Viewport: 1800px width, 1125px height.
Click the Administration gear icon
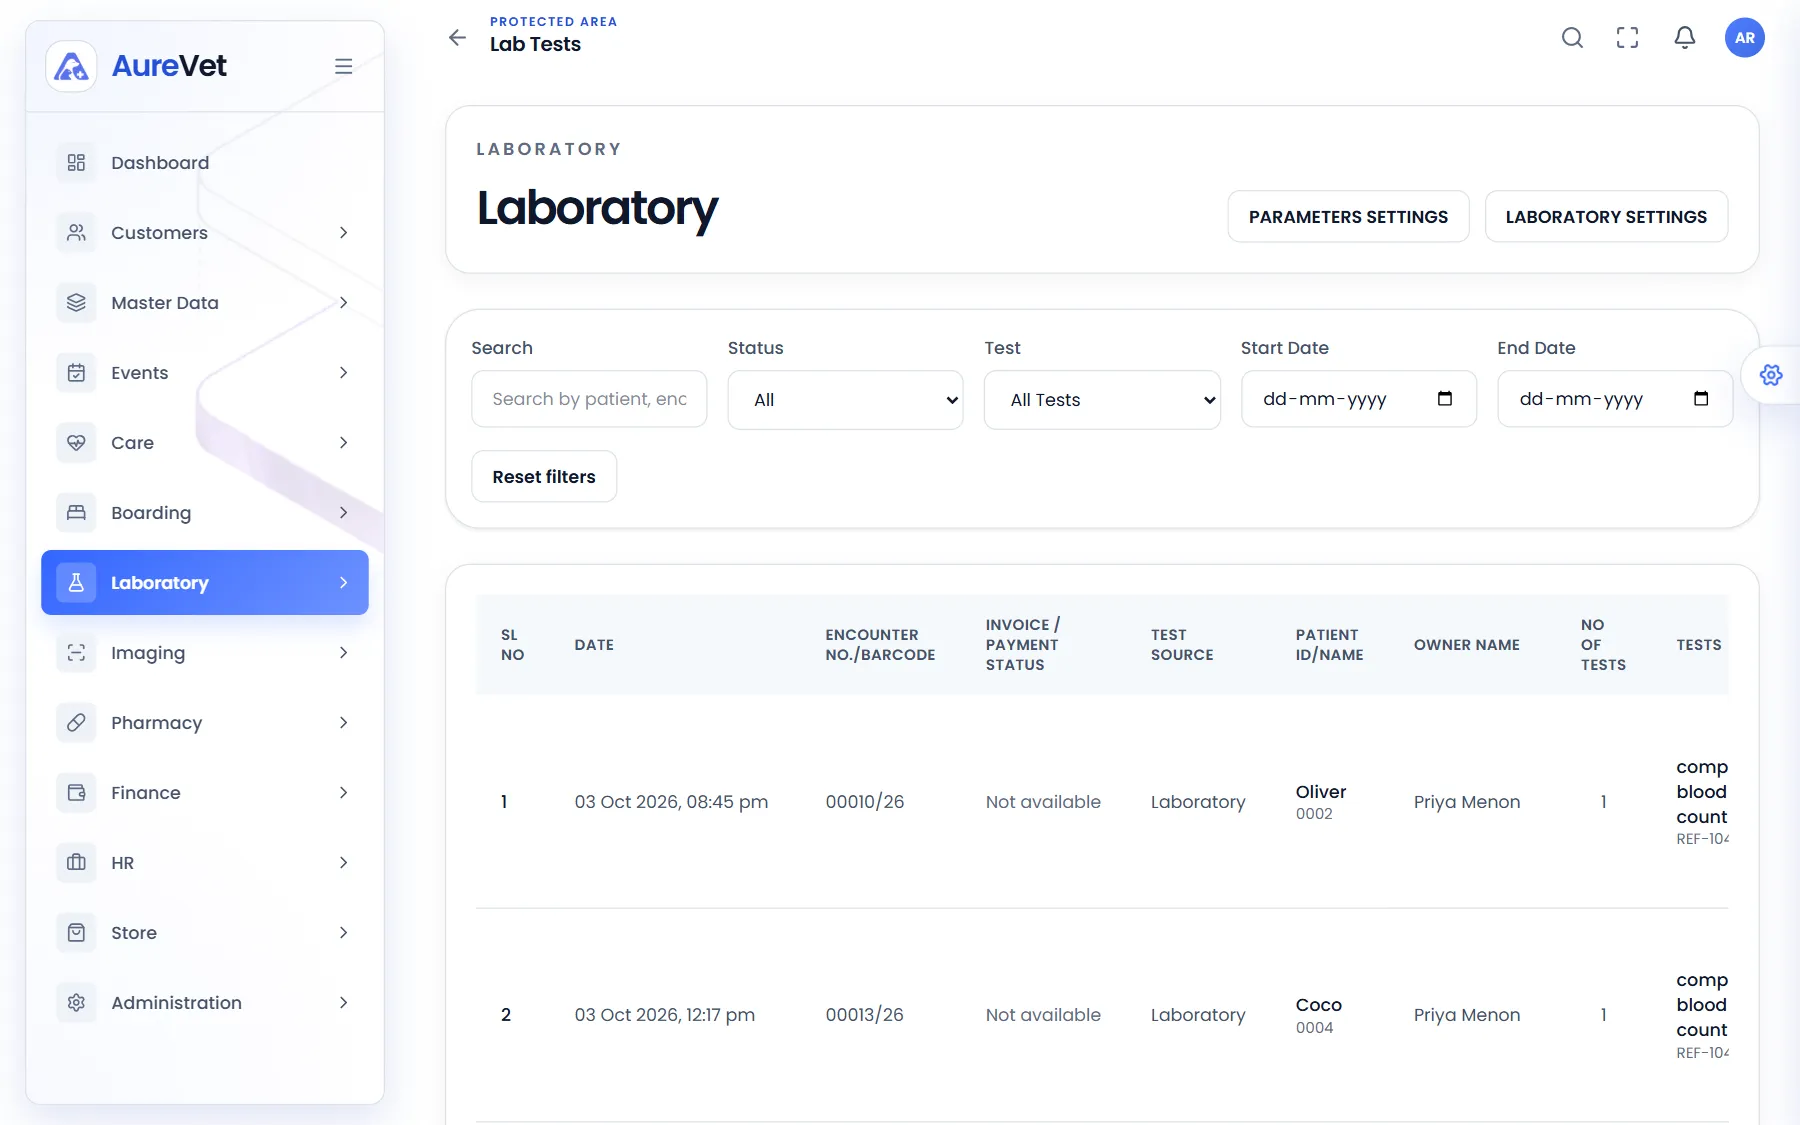[76, 1003]
